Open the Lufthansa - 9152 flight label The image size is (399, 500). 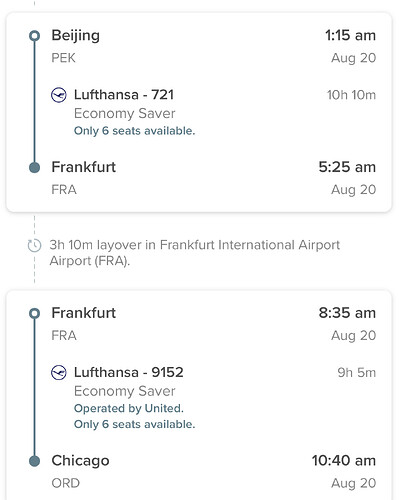click(129, 372)
